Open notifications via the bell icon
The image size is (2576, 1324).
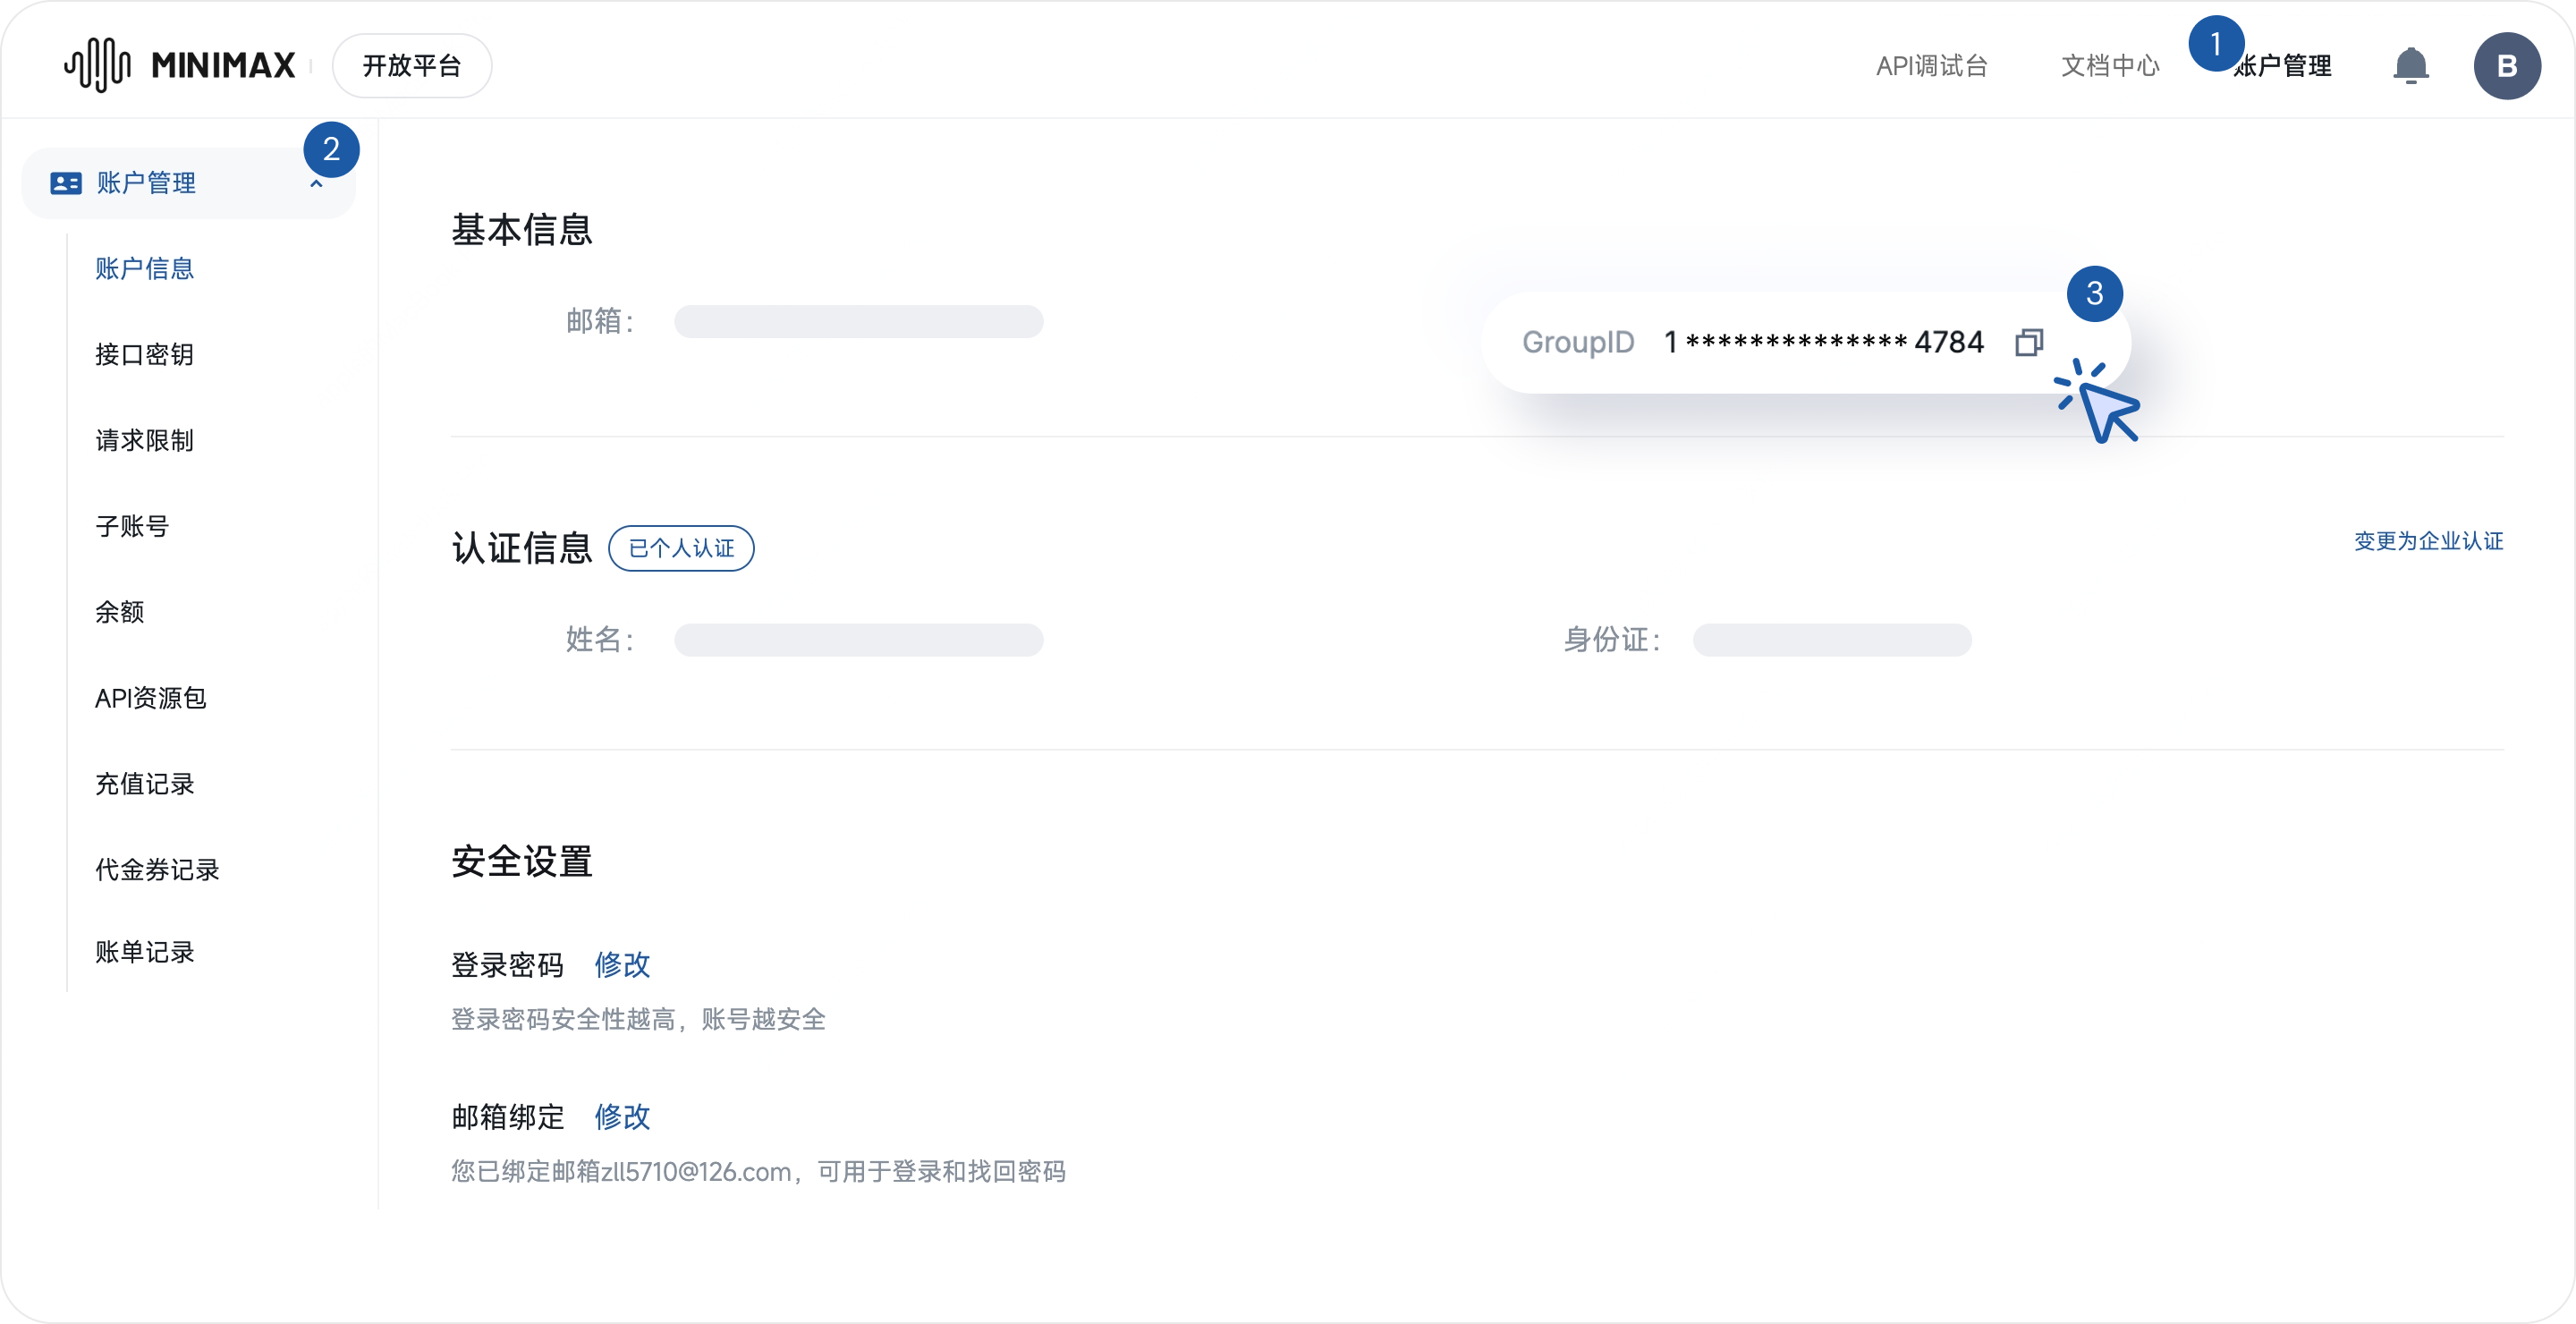point(2410,66)
